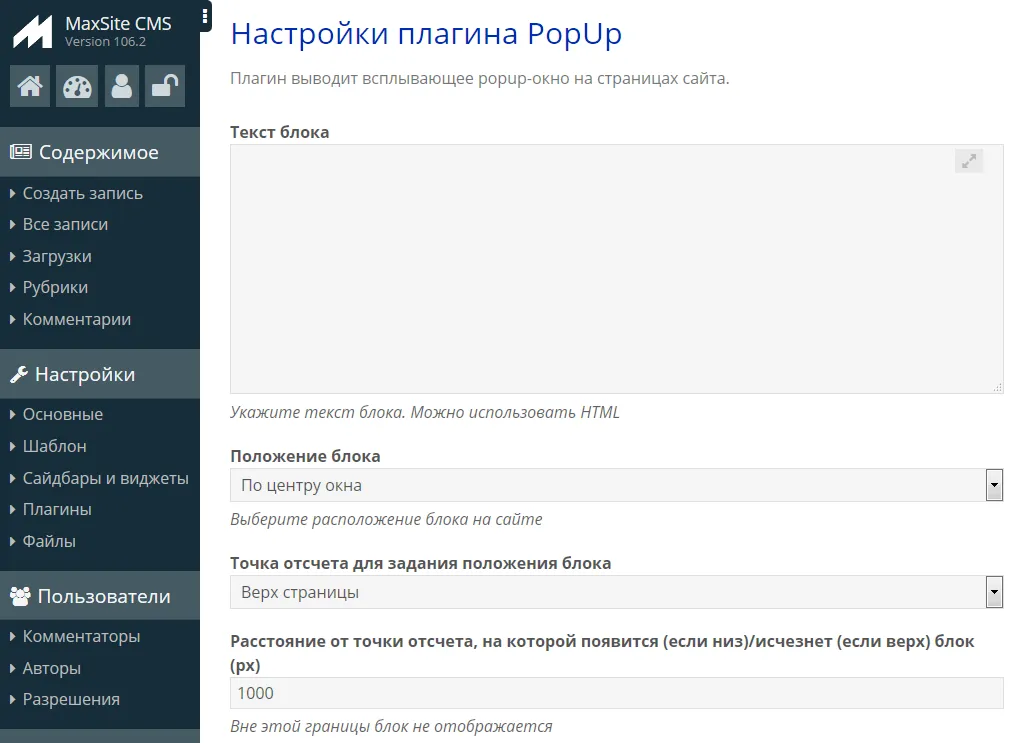The image size is (1024, 743).
Task: Click the user profile icon
Action: (122, 87)
